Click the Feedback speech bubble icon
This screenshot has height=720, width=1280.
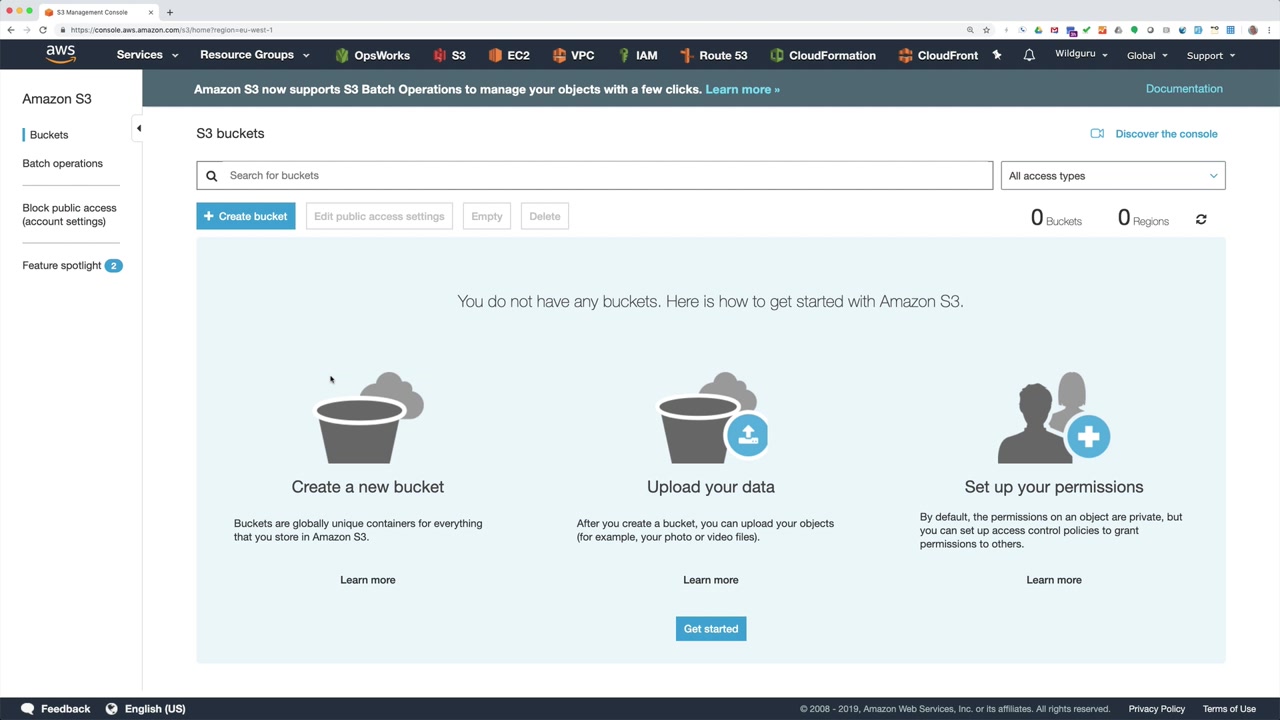[28, 709]
